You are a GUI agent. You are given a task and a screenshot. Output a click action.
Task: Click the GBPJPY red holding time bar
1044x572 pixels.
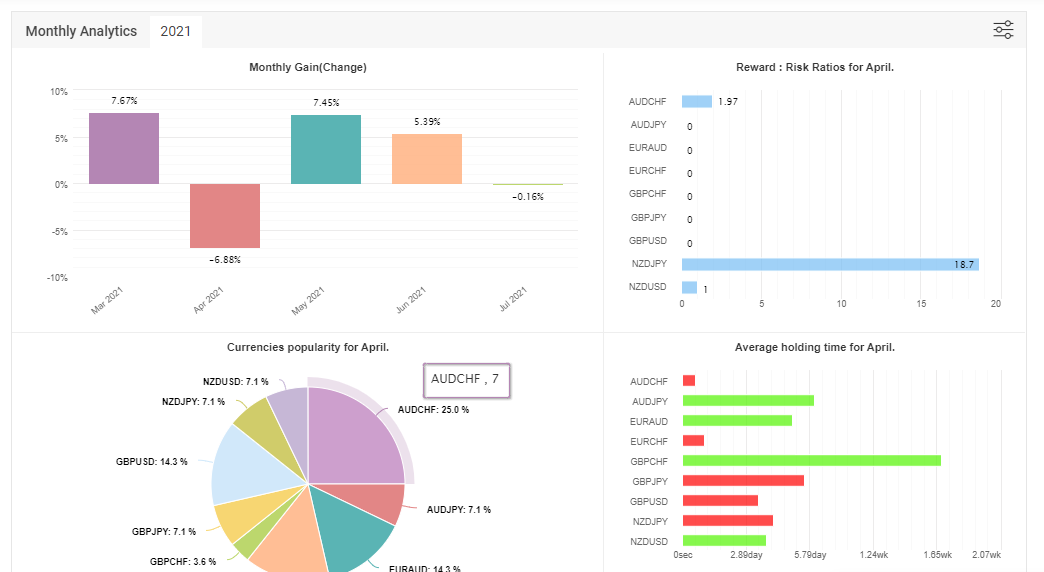click(743, 481)
